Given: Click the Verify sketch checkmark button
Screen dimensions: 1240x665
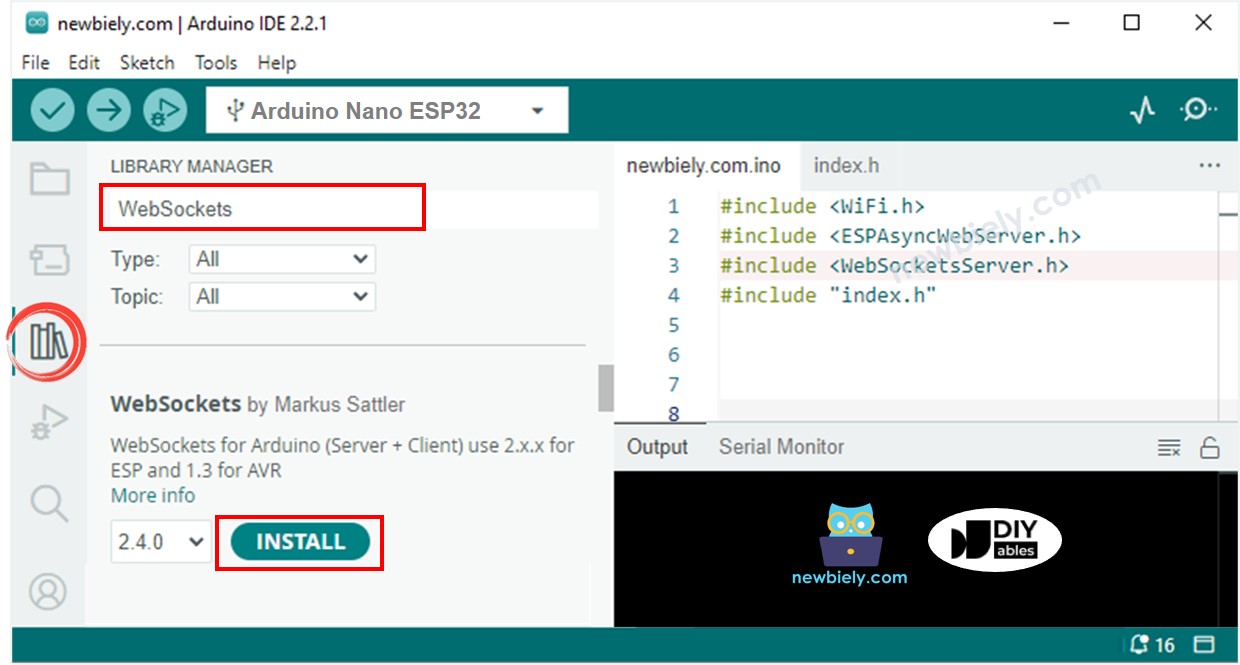Looking at the screenshot, I should (53, 111).
